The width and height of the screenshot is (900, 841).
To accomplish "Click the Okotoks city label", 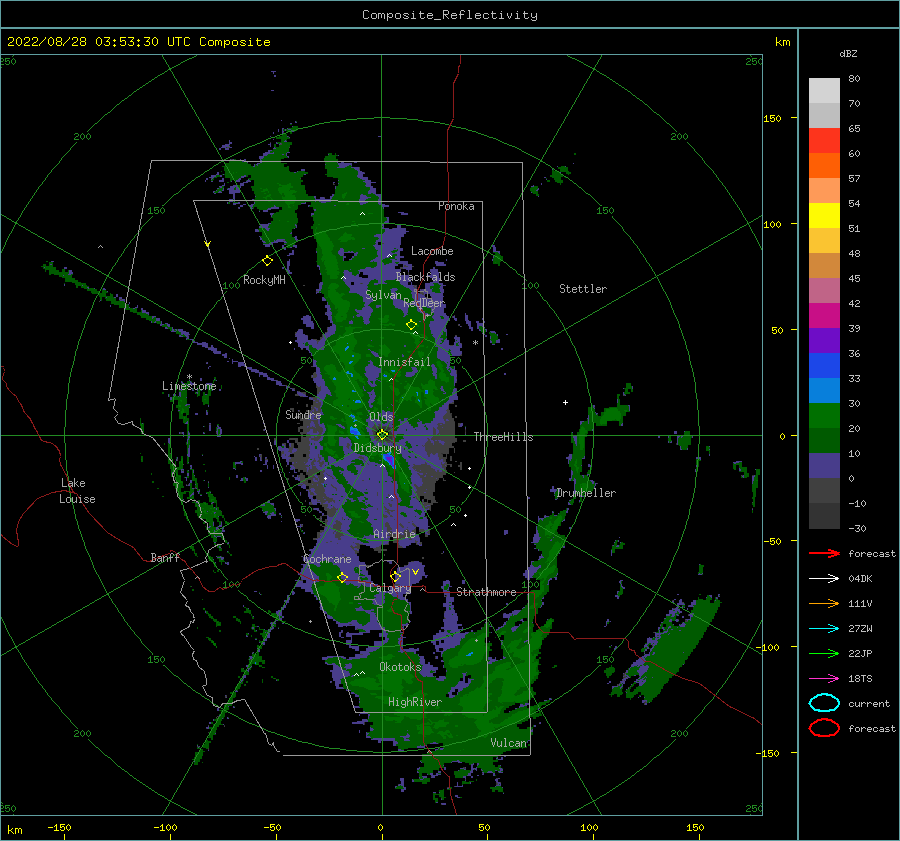I will coord(400,667).
